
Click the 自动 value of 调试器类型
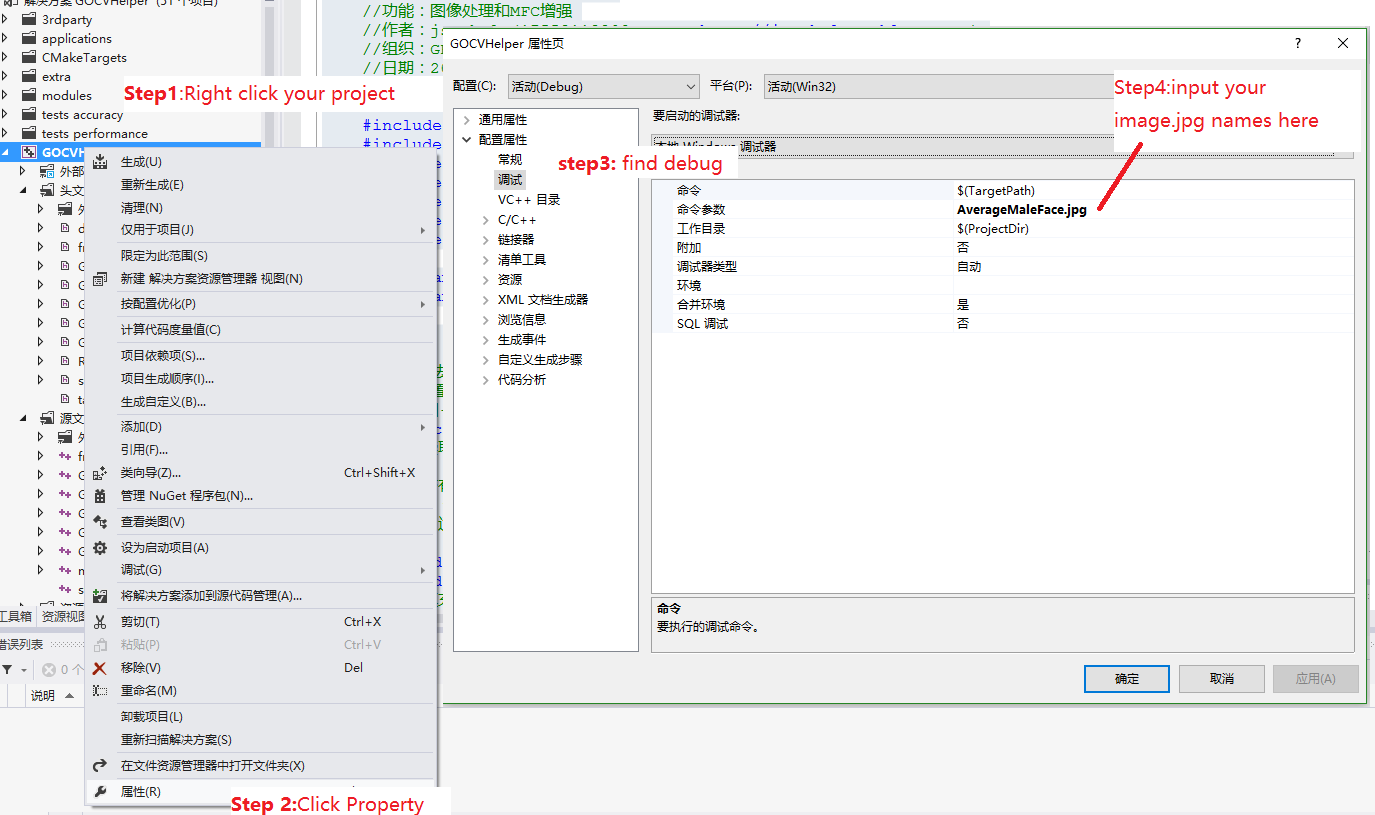[x=969, y=267]
